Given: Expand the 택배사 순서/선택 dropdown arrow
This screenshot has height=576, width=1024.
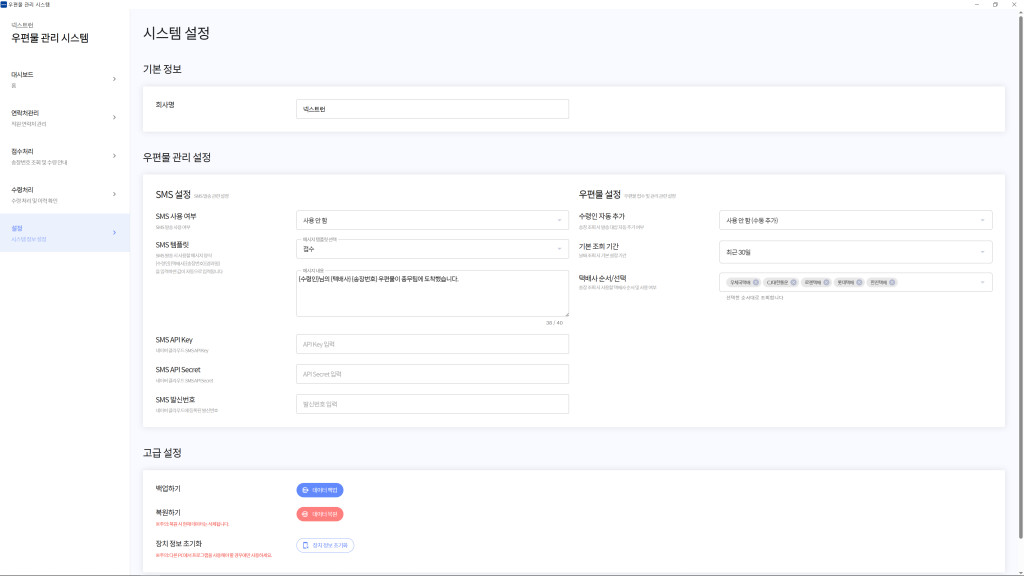Looking at the screenshot, I should [x=982, y=282].
